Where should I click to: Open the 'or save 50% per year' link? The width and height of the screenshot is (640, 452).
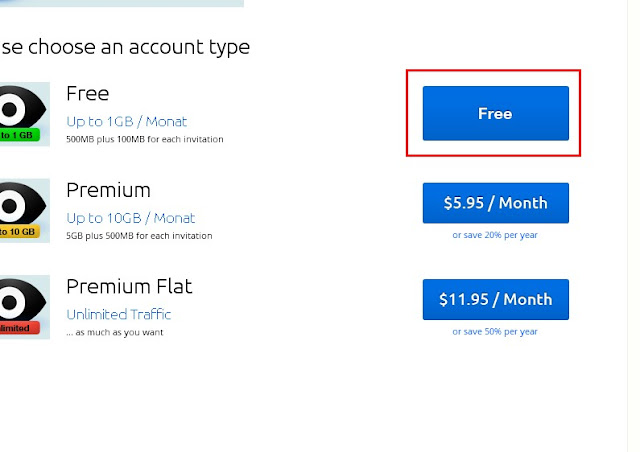click(495, 332)
